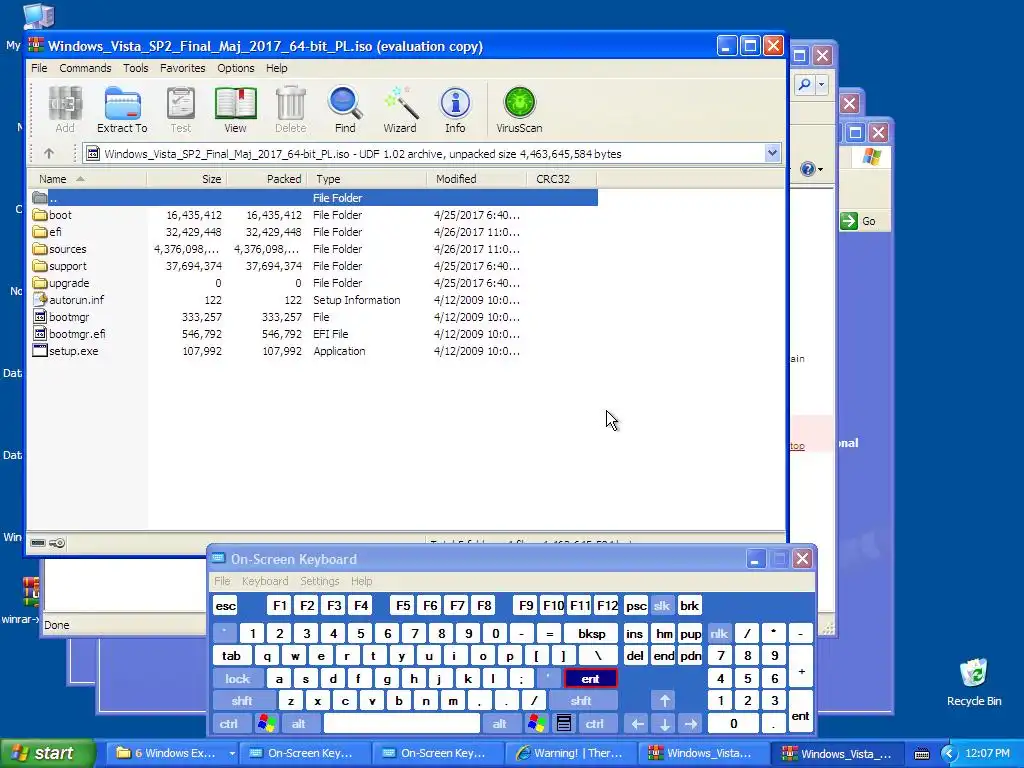The width and height of the screenshot is (1024, 768).
Task: Select setup.exe application
Action: pos(65,351)
